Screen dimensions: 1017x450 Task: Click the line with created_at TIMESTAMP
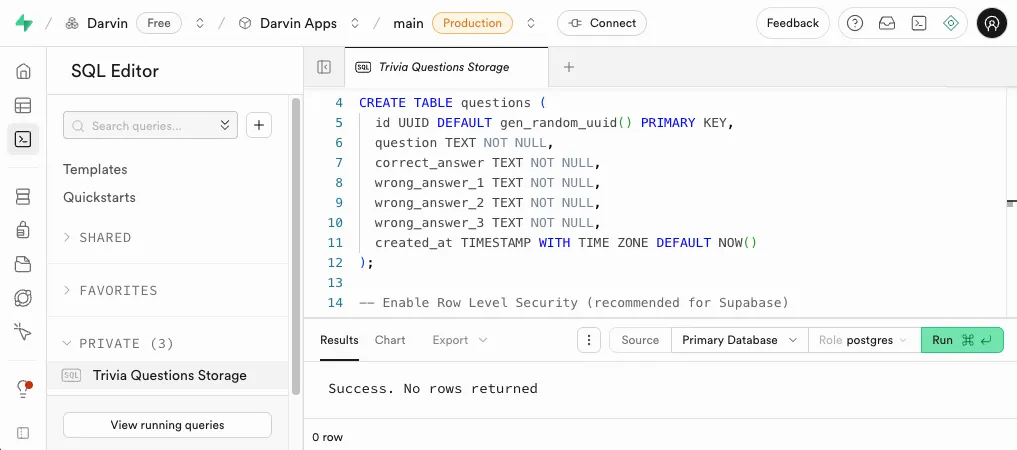click(x=566, y=243)
